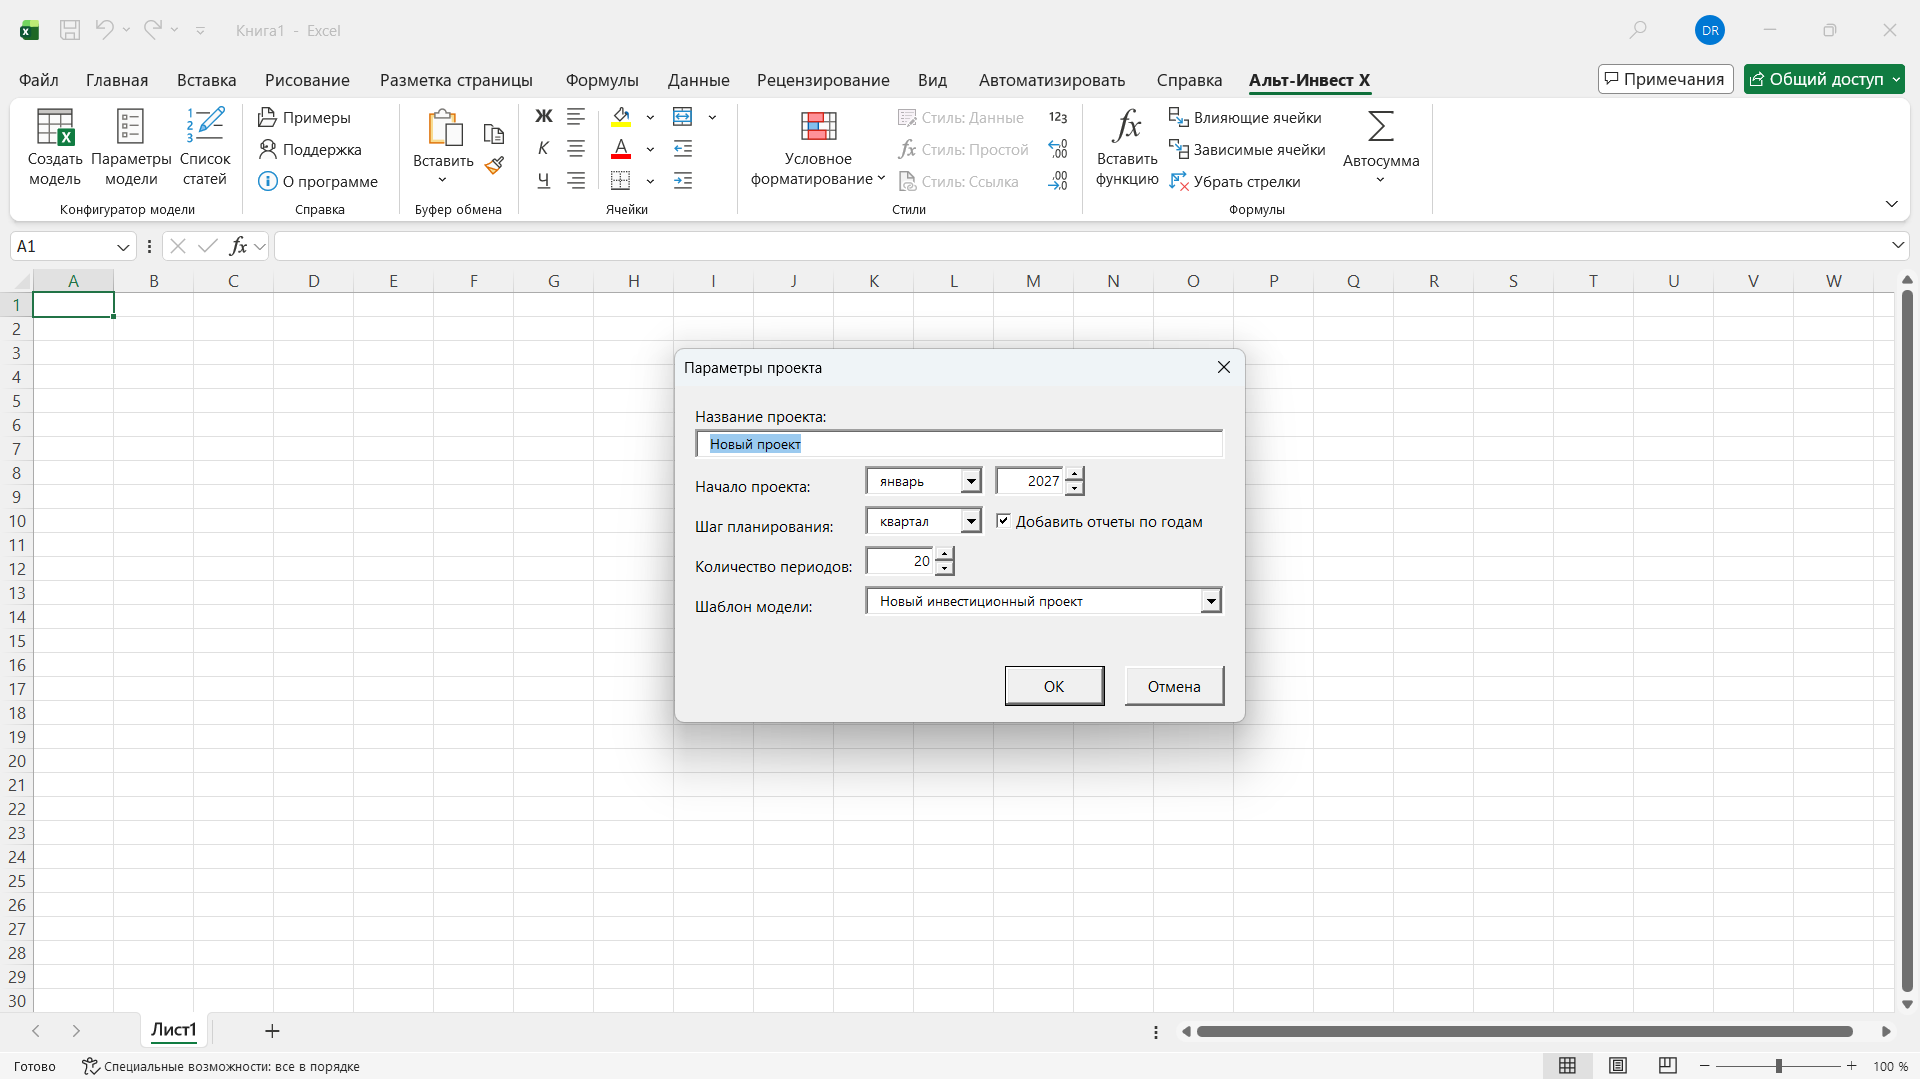
Task: Click the Отмена cancel button
Action: click(x=1173, y=687)
